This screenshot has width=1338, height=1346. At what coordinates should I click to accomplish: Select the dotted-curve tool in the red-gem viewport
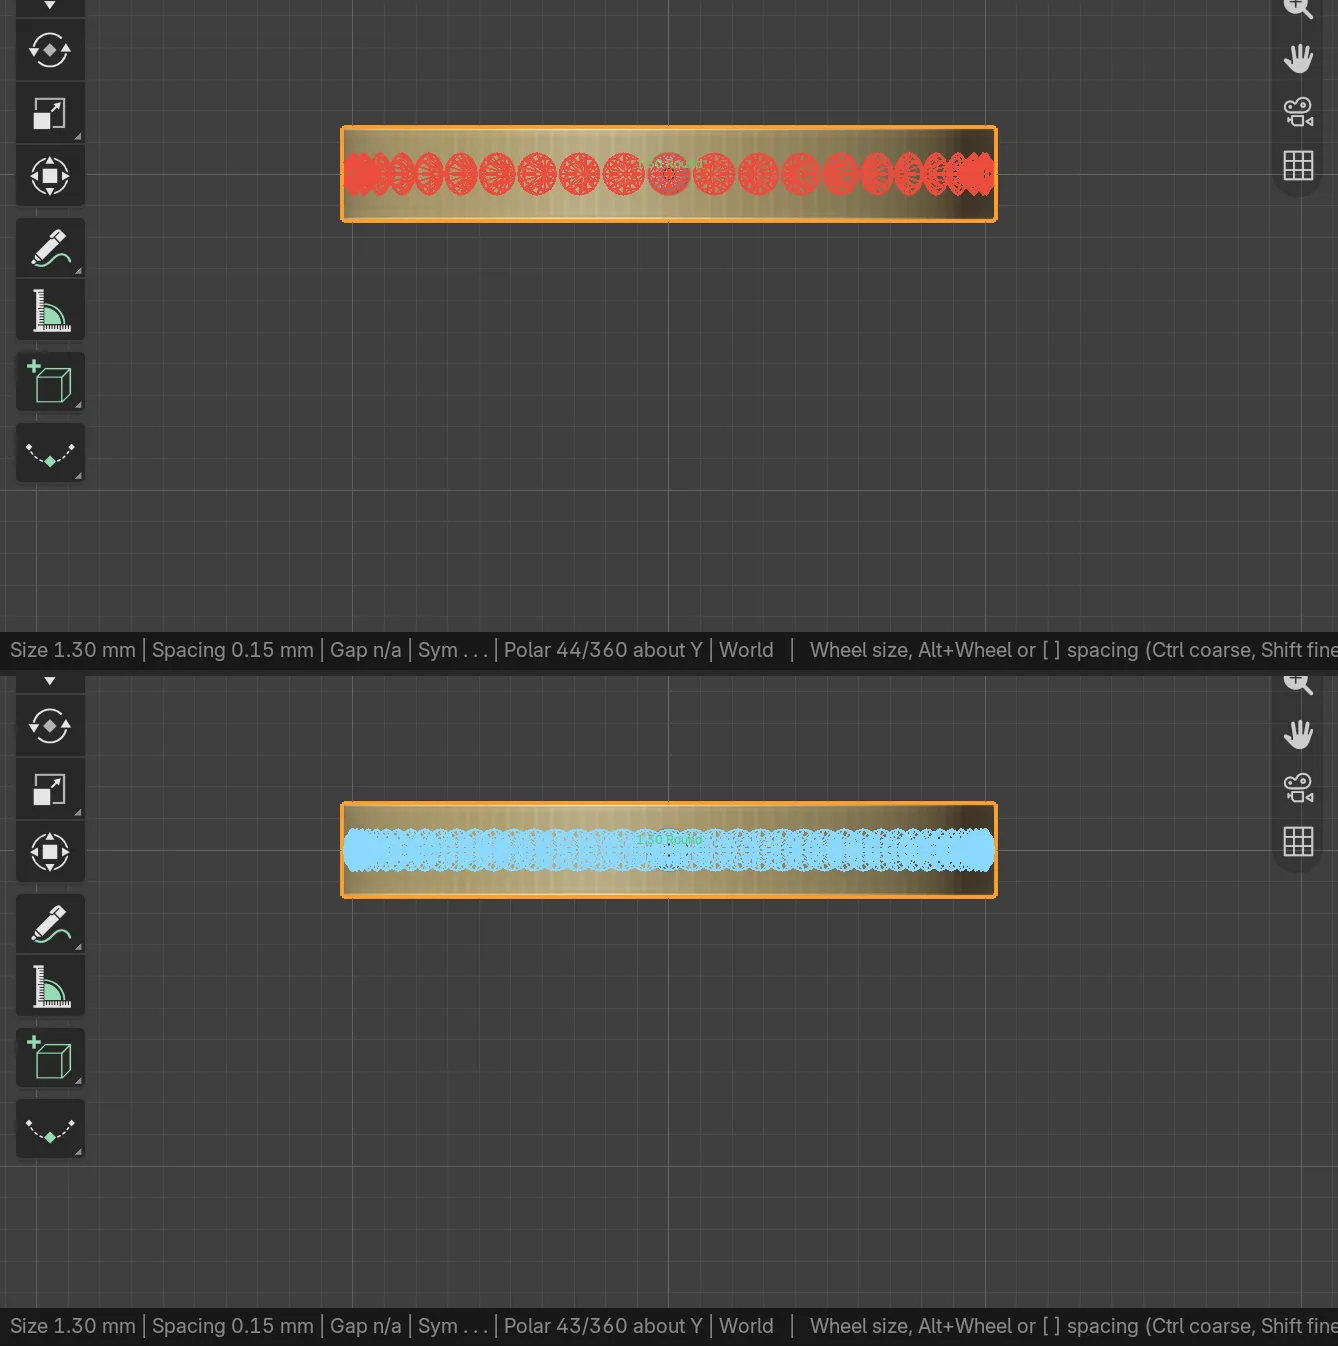pos(50,454)
